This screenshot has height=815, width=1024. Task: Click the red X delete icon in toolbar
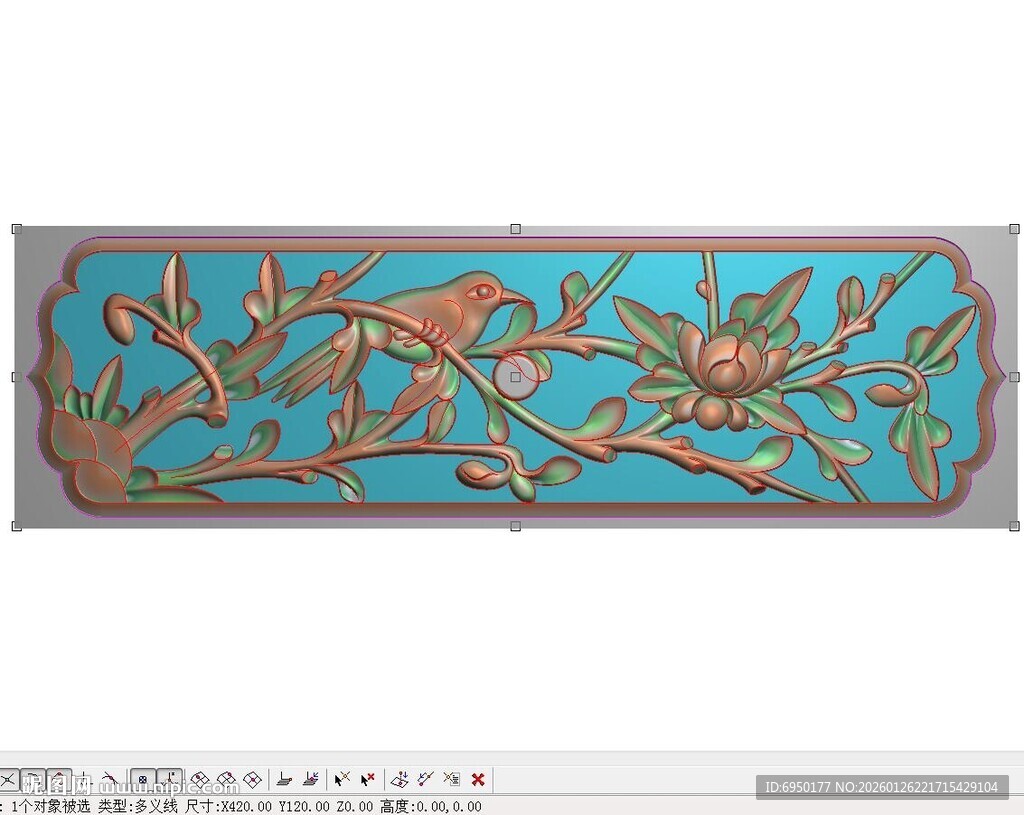(x=478, y=779)
